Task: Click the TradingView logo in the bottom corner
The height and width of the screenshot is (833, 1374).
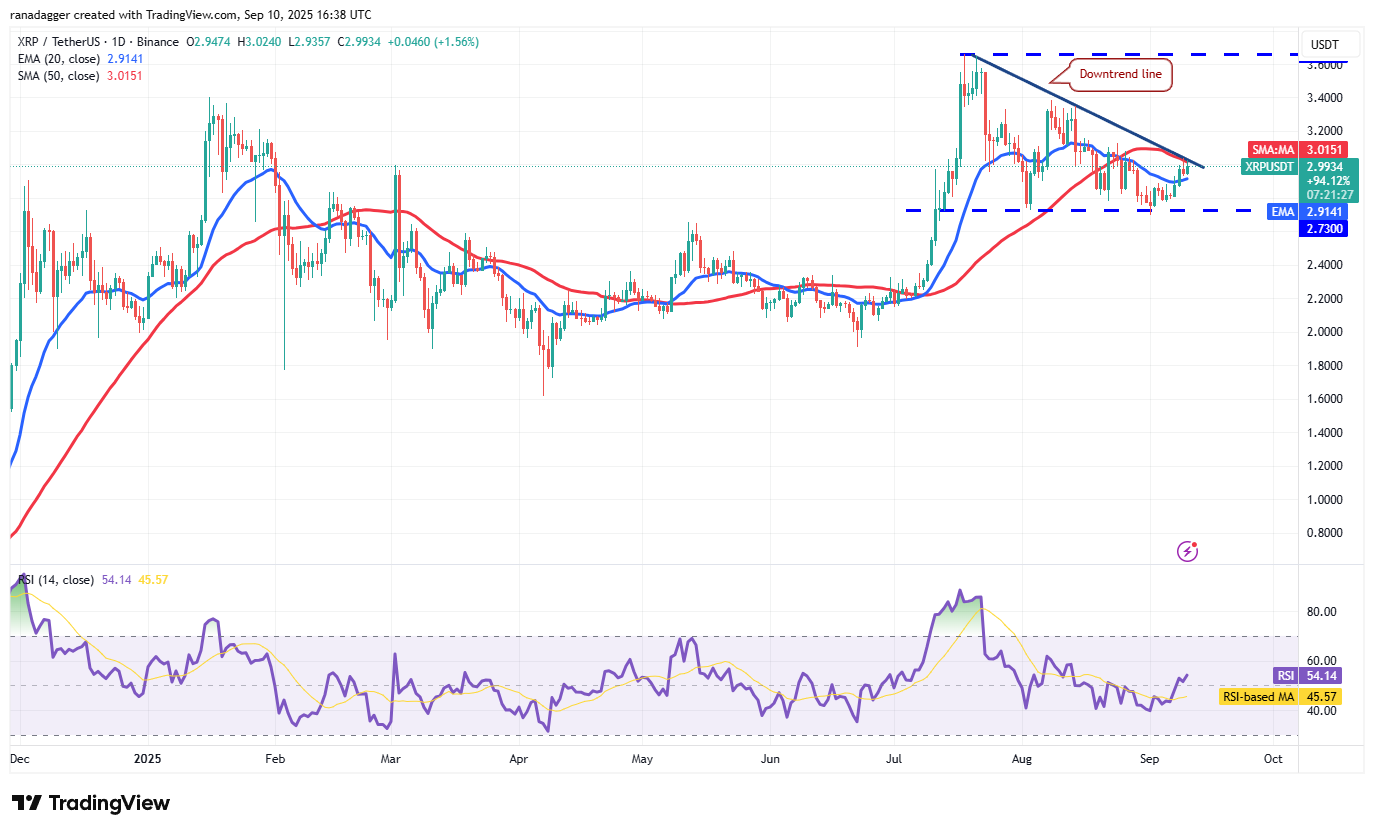Action: coord(90,803)
